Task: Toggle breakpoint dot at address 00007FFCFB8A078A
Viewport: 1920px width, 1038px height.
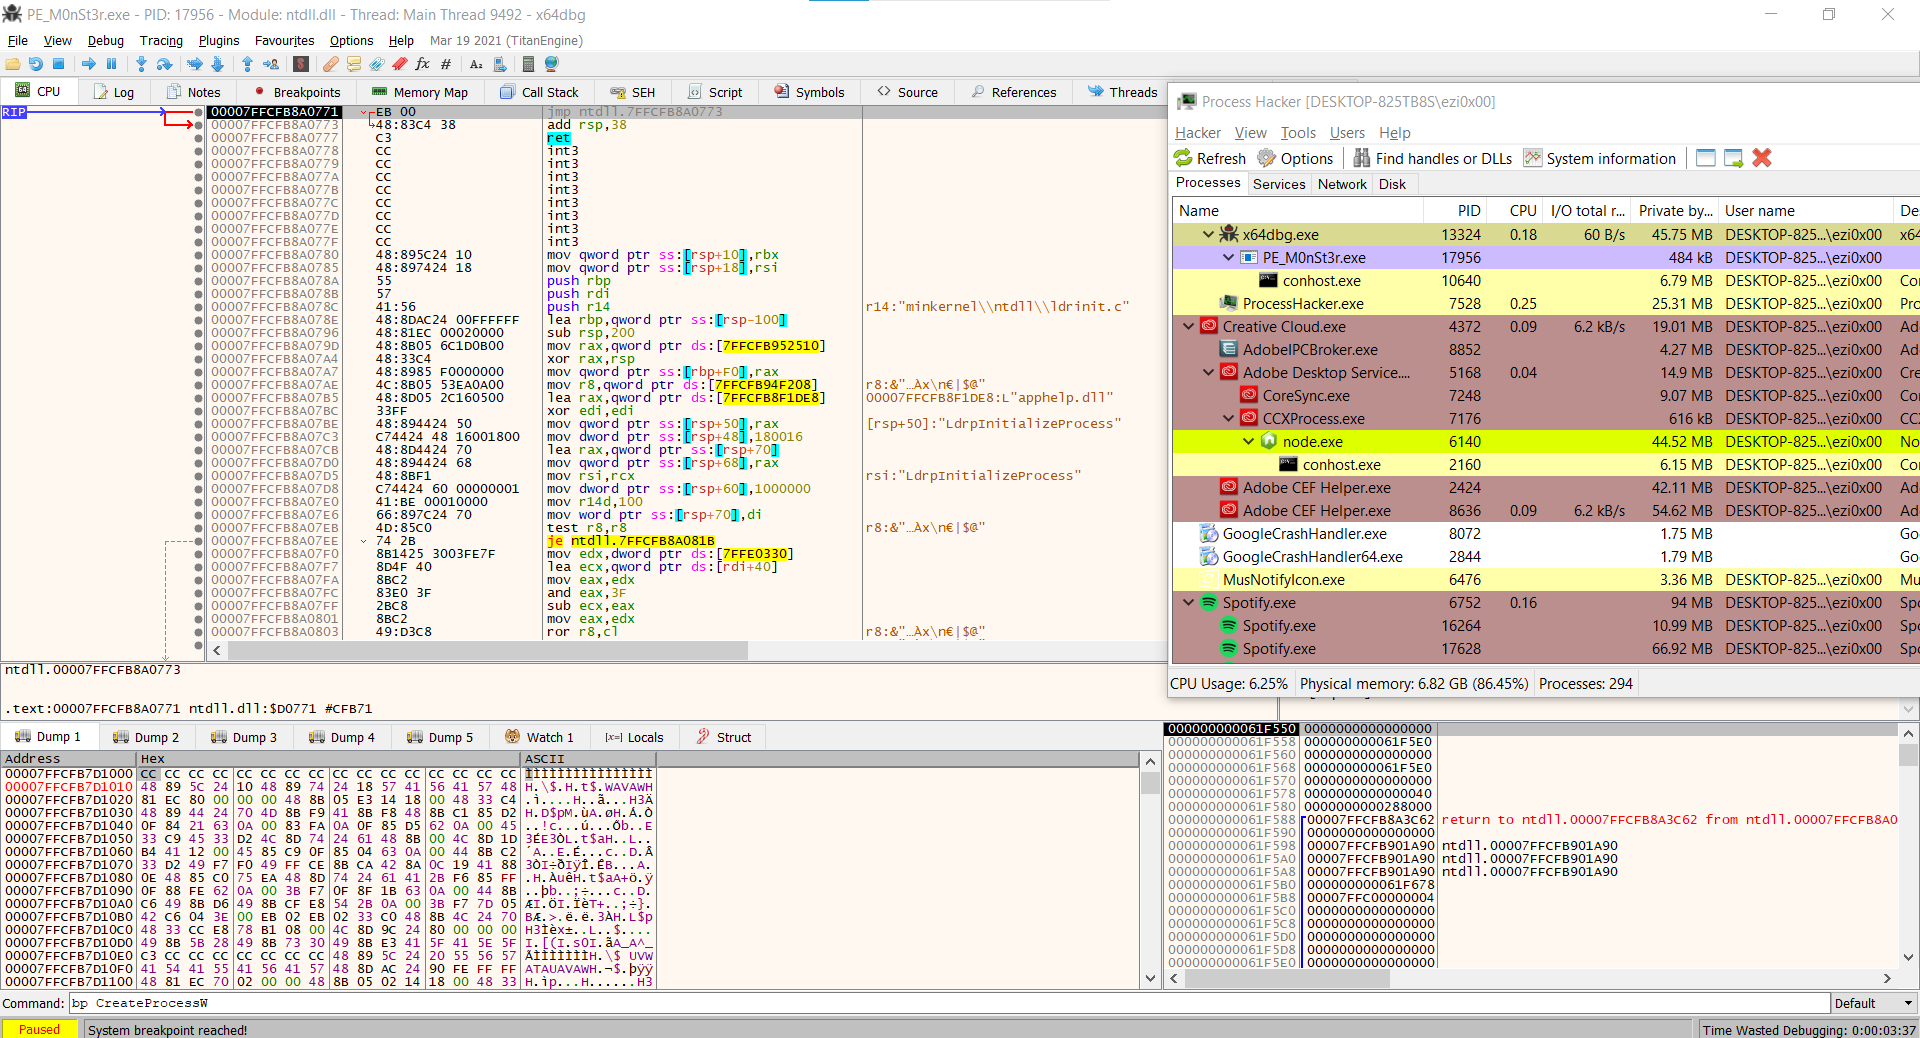Action: point(198,281)
